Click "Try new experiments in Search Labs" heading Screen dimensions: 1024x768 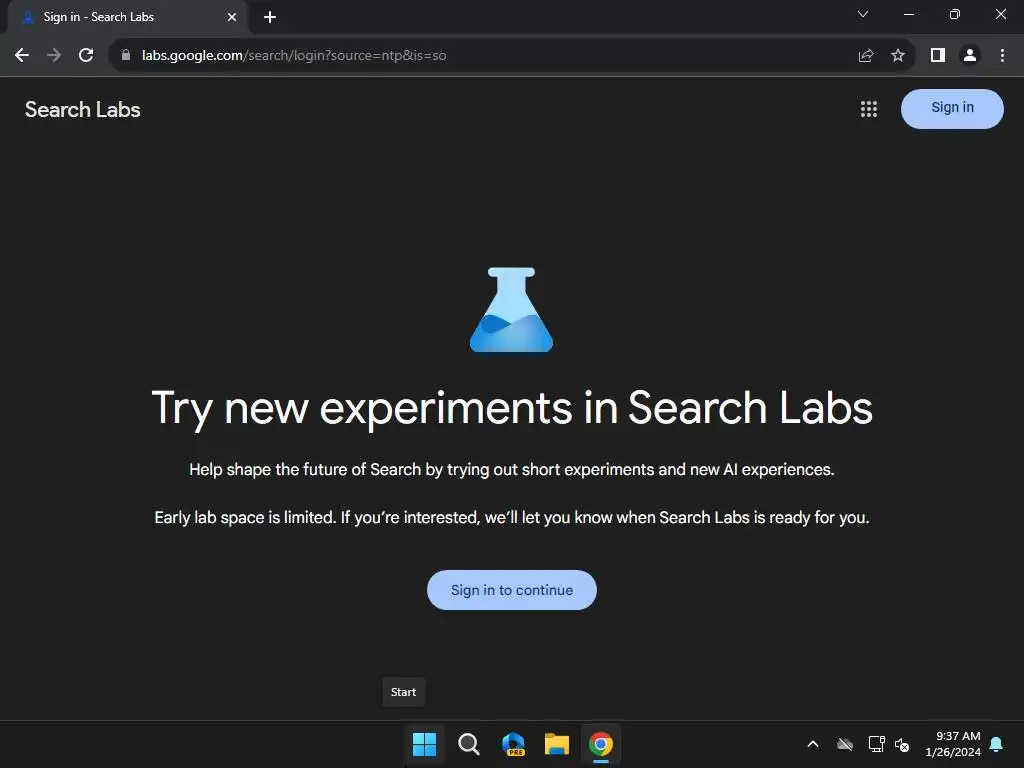512,409
